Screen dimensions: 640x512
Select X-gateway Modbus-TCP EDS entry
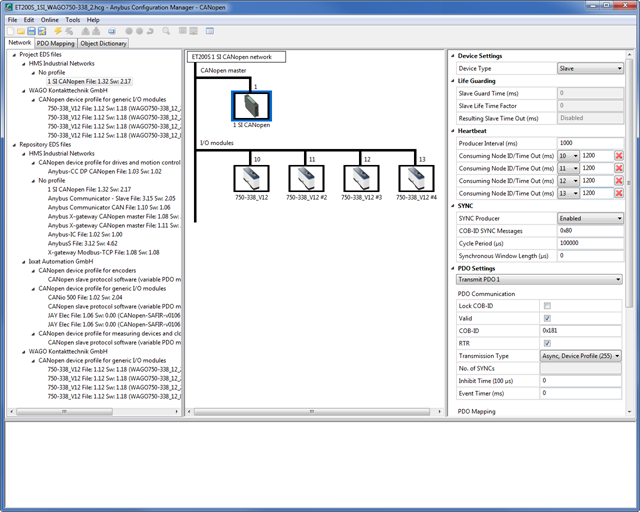coord(103,252)
